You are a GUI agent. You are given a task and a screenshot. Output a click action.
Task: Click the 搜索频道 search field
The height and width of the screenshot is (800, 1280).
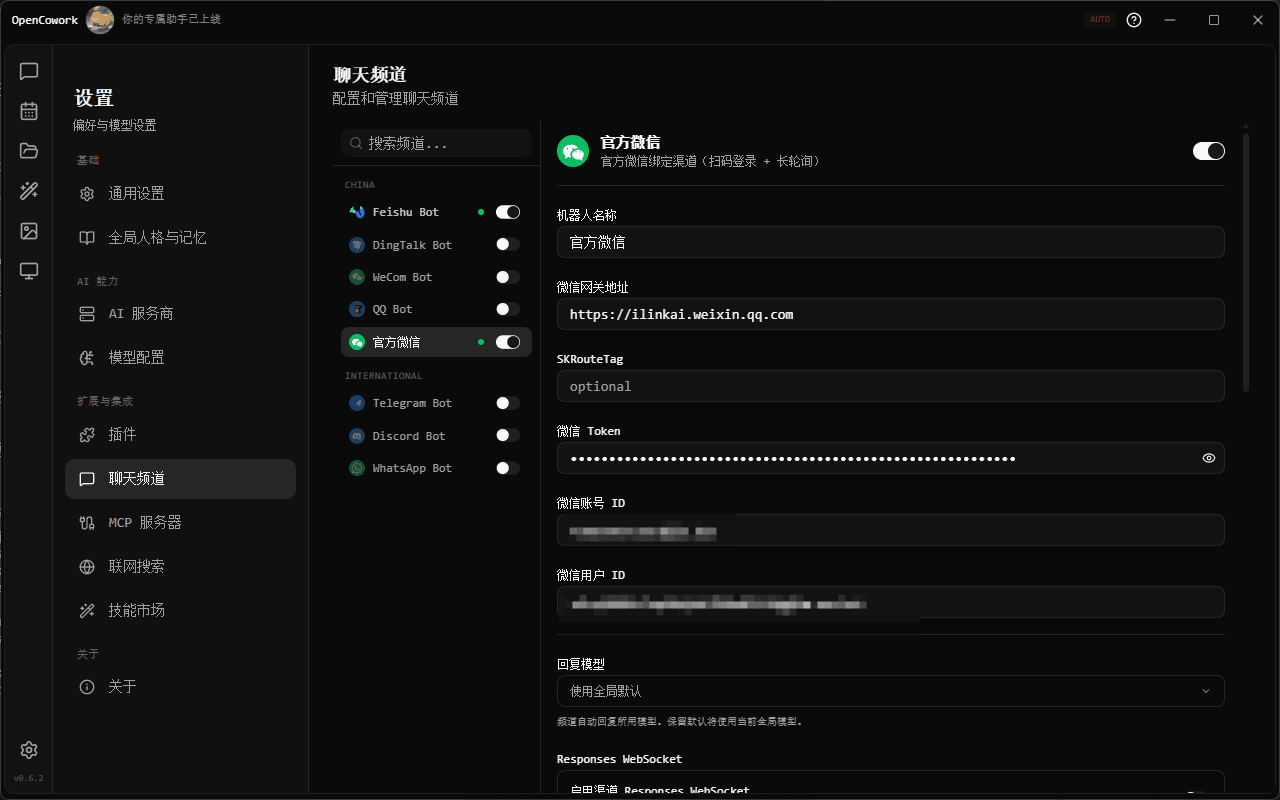click(435, 142)
